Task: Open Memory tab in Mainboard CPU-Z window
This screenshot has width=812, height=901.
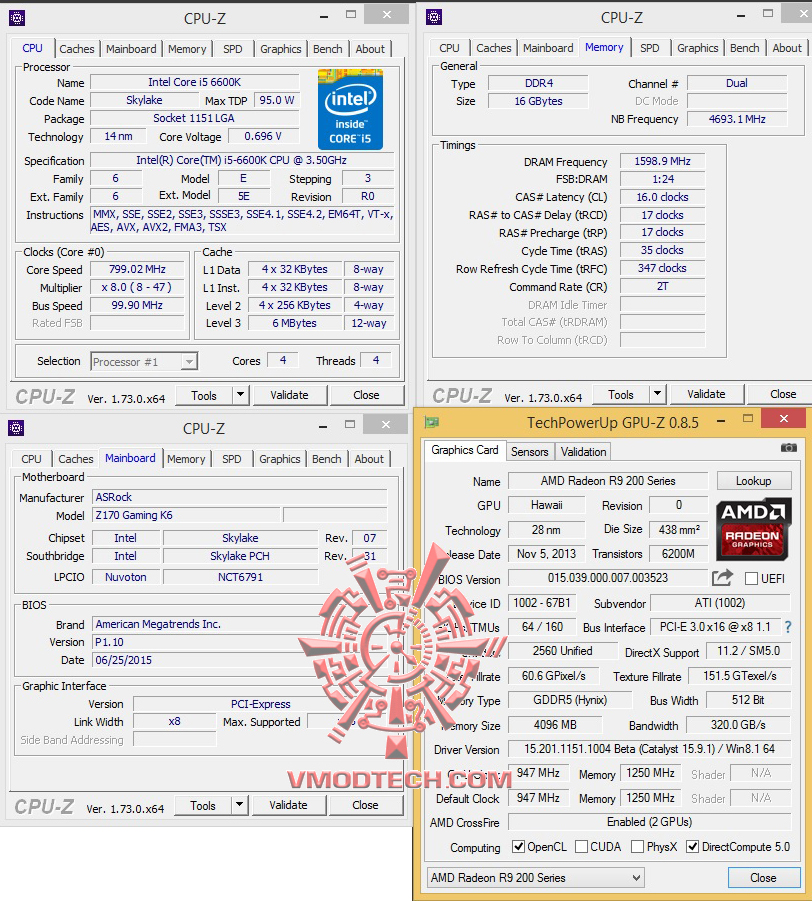Action: tap(186, 459)
